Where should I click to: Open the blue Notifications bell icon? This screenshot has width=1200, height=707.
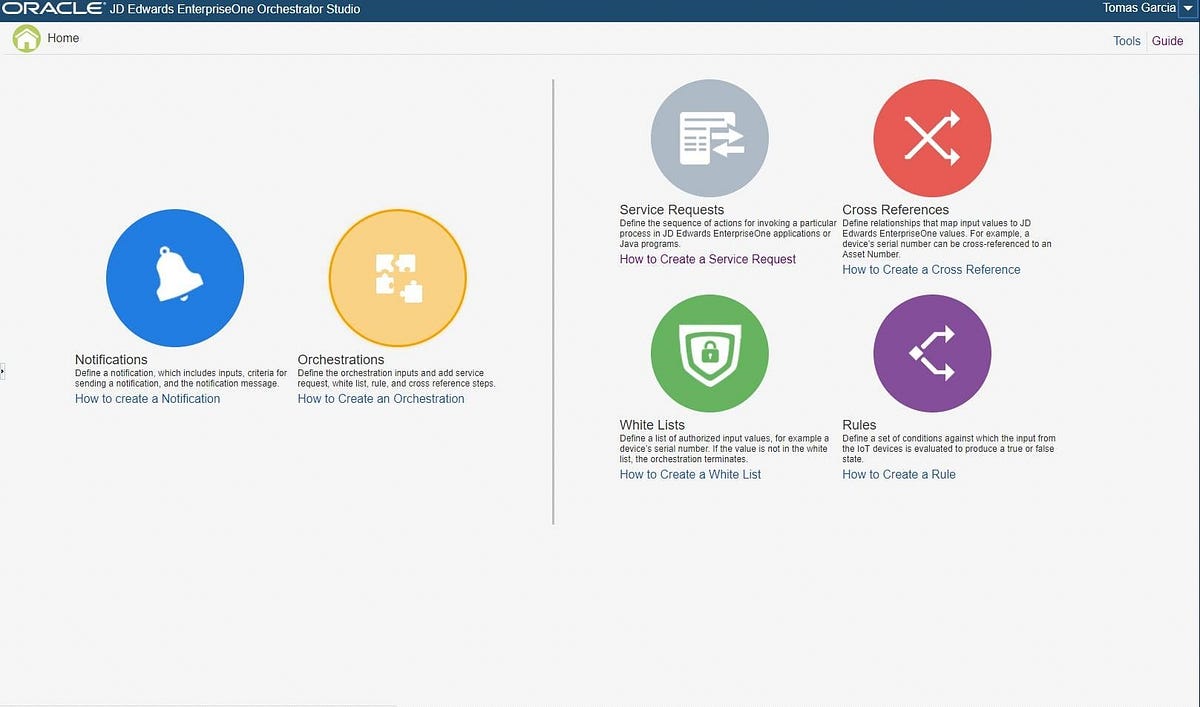click(175, 278)
